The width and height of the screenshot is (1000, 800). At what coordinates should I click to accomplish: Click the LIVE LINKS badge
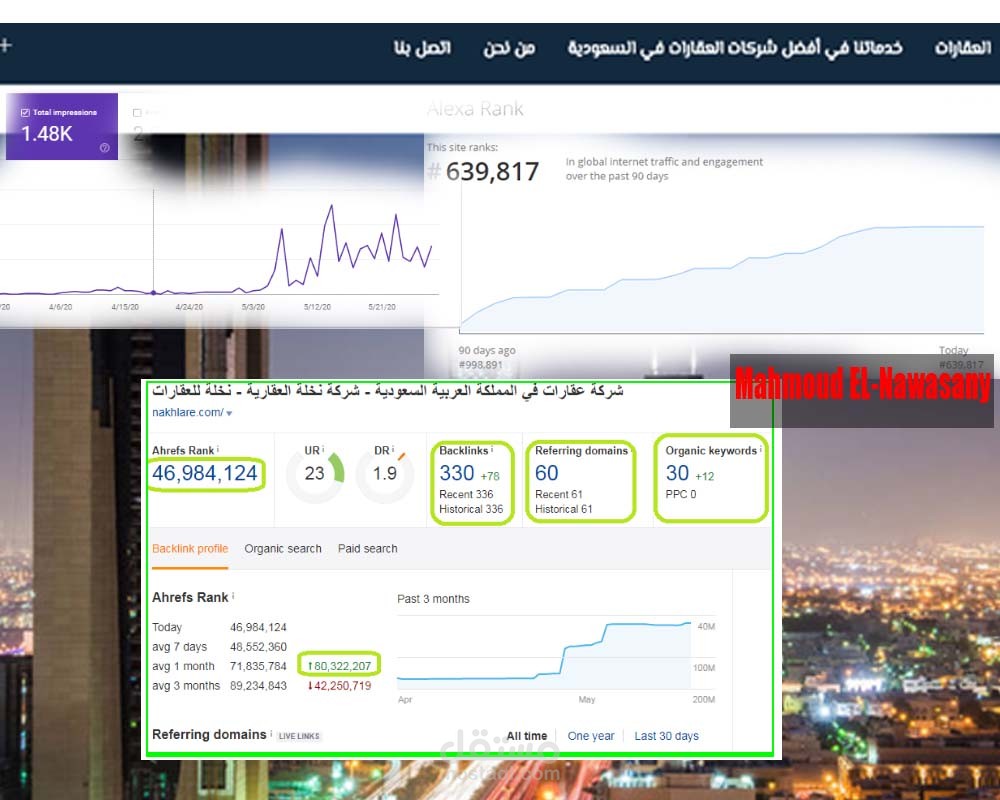299,736
